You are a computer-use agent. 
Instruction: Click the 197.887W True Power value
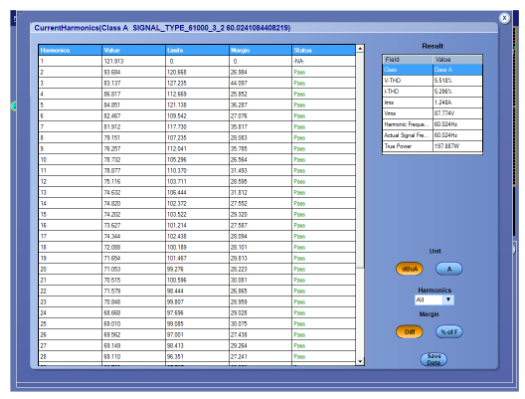pos(447,146)
